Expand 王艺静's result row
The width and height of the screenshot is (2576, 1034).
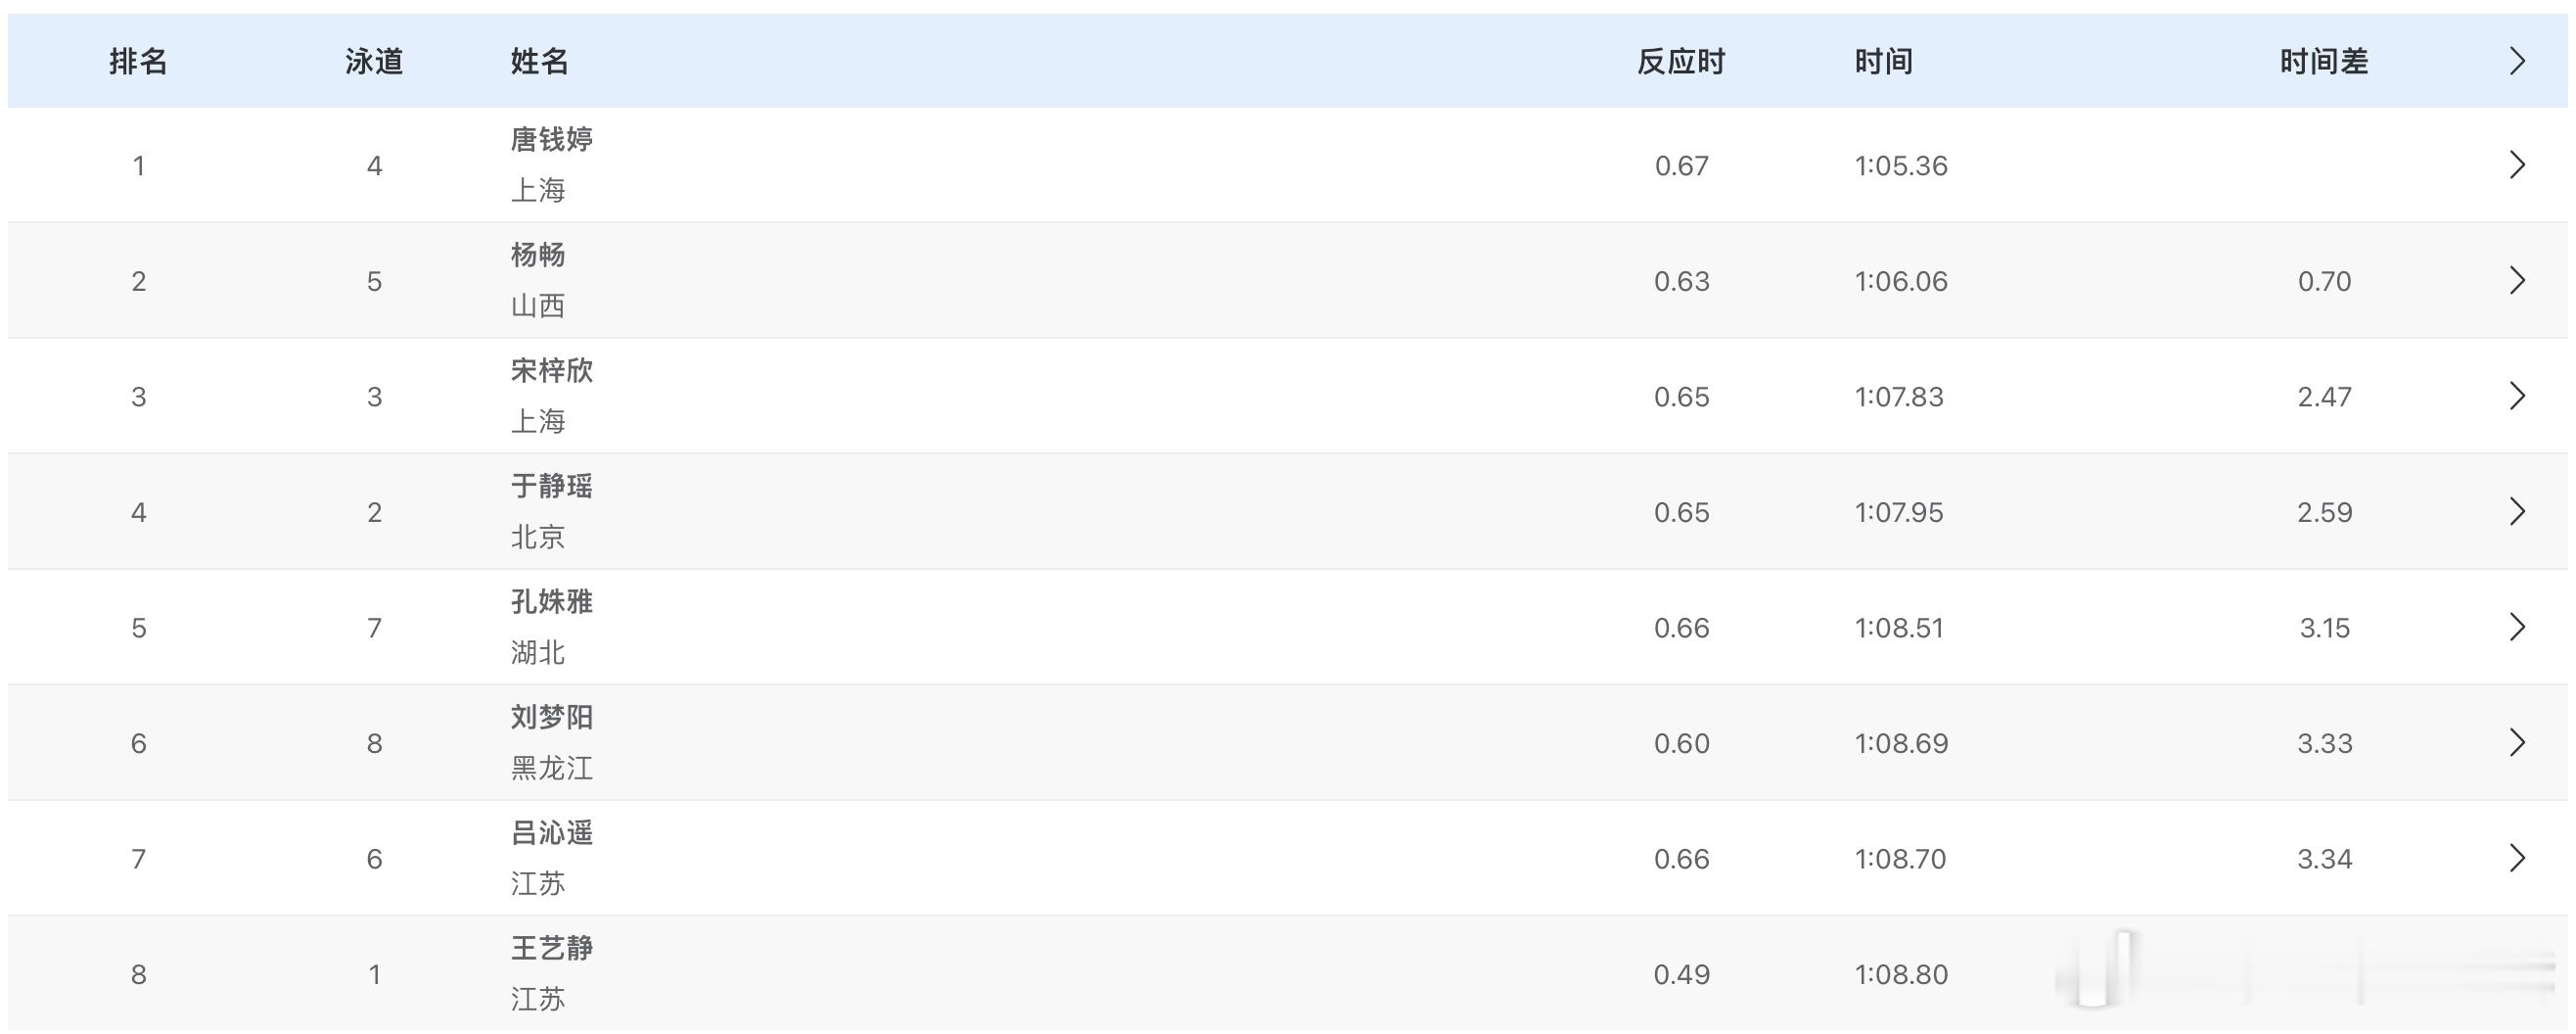[2519, 973]
